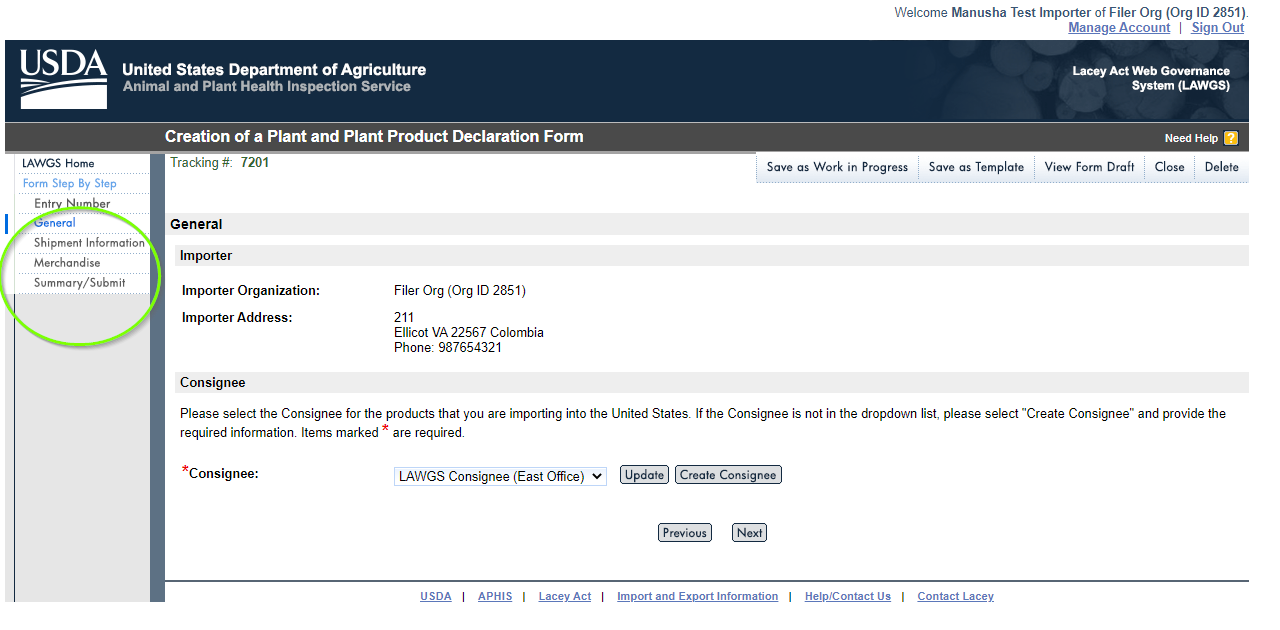Navigate to LAWGS Home in sidebar

[58, 163]
